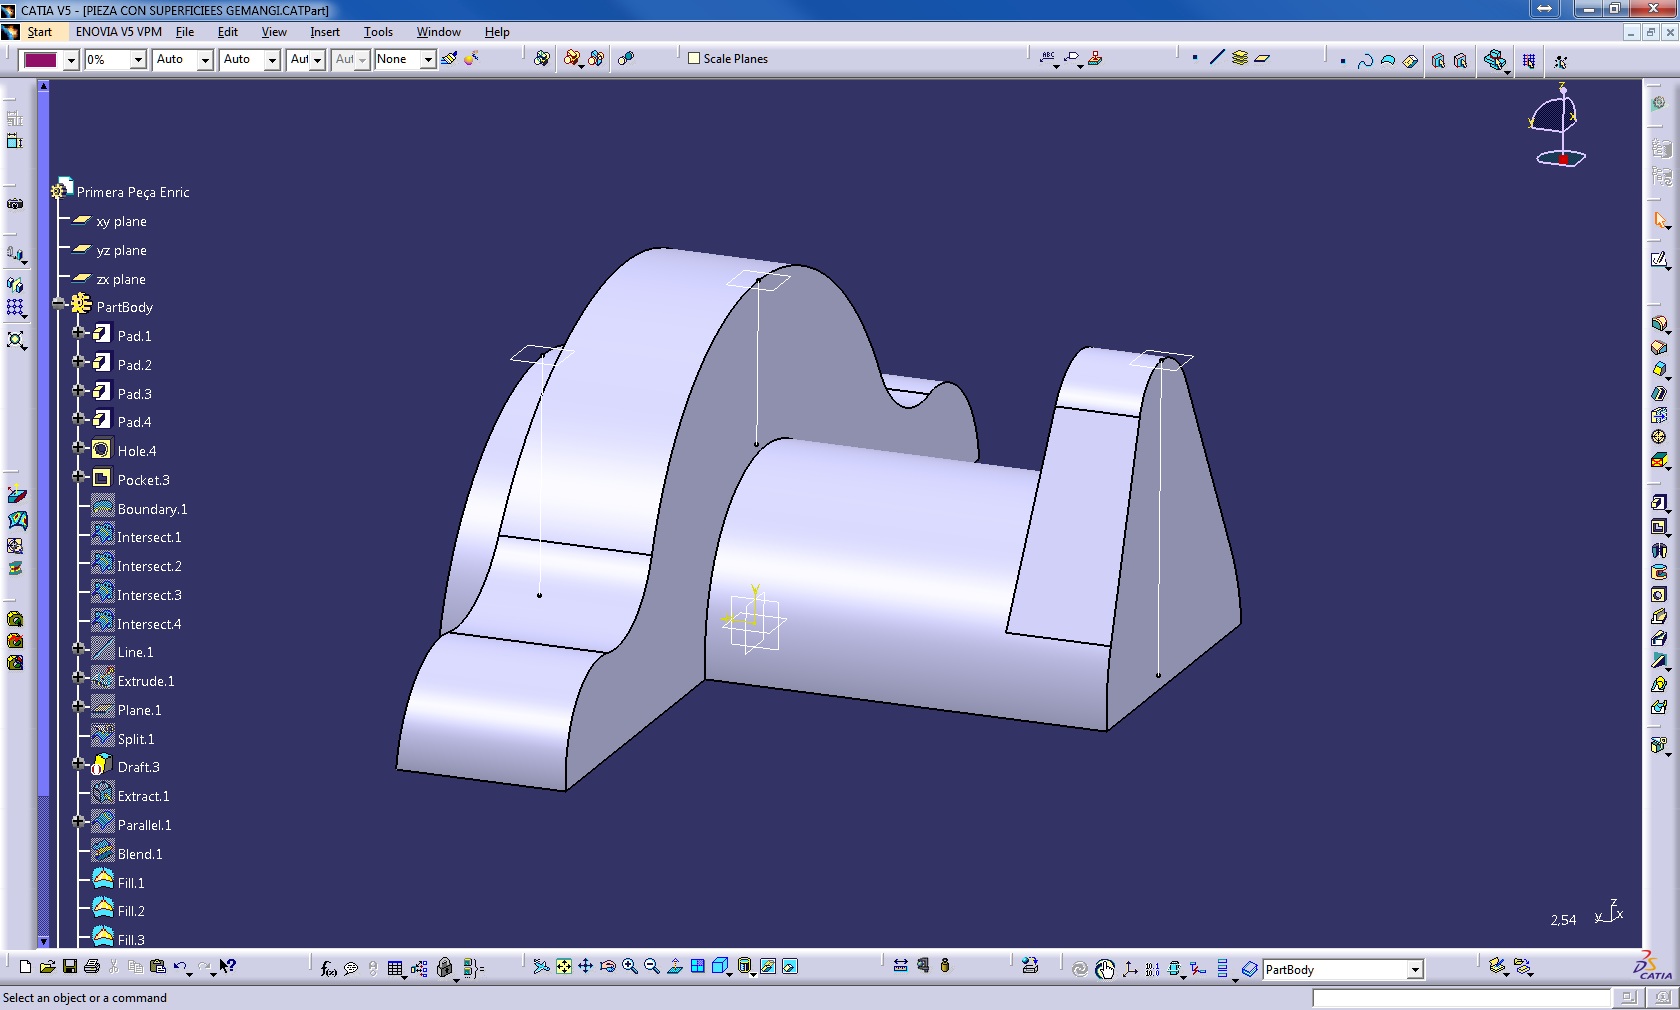The image size is (1680, 1010).
Task: Open the Formula f(x) tool
Action: pyautogui.click(x=328, y=968)
